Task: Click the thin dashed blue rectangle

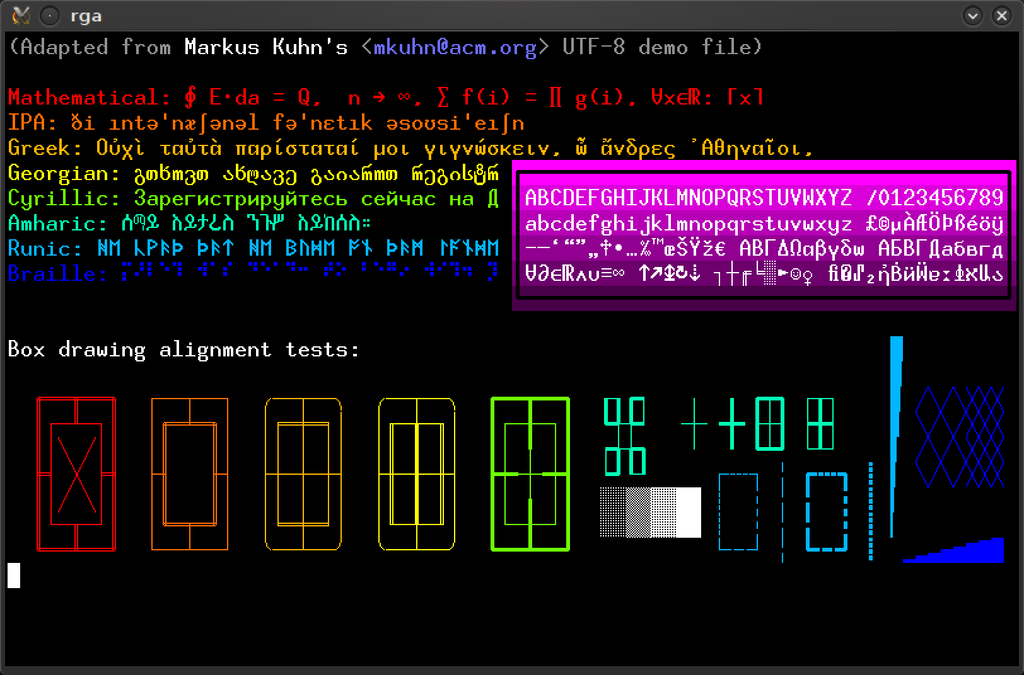Action: (x=739, y=512)
